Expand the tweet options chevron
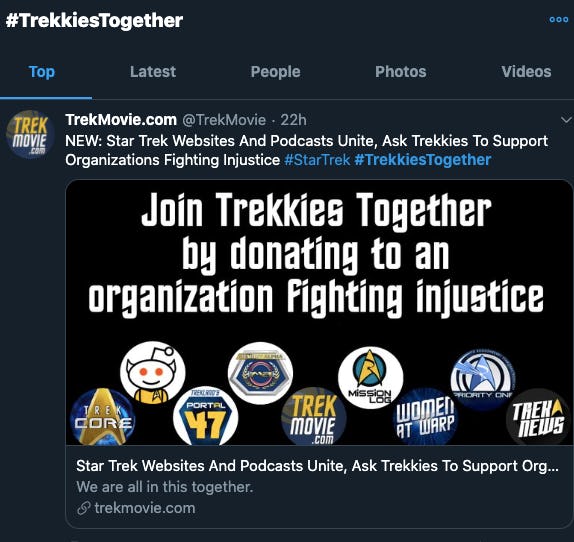Image resolution: width=574 pixels, height=542 pixels. [566, 120]
